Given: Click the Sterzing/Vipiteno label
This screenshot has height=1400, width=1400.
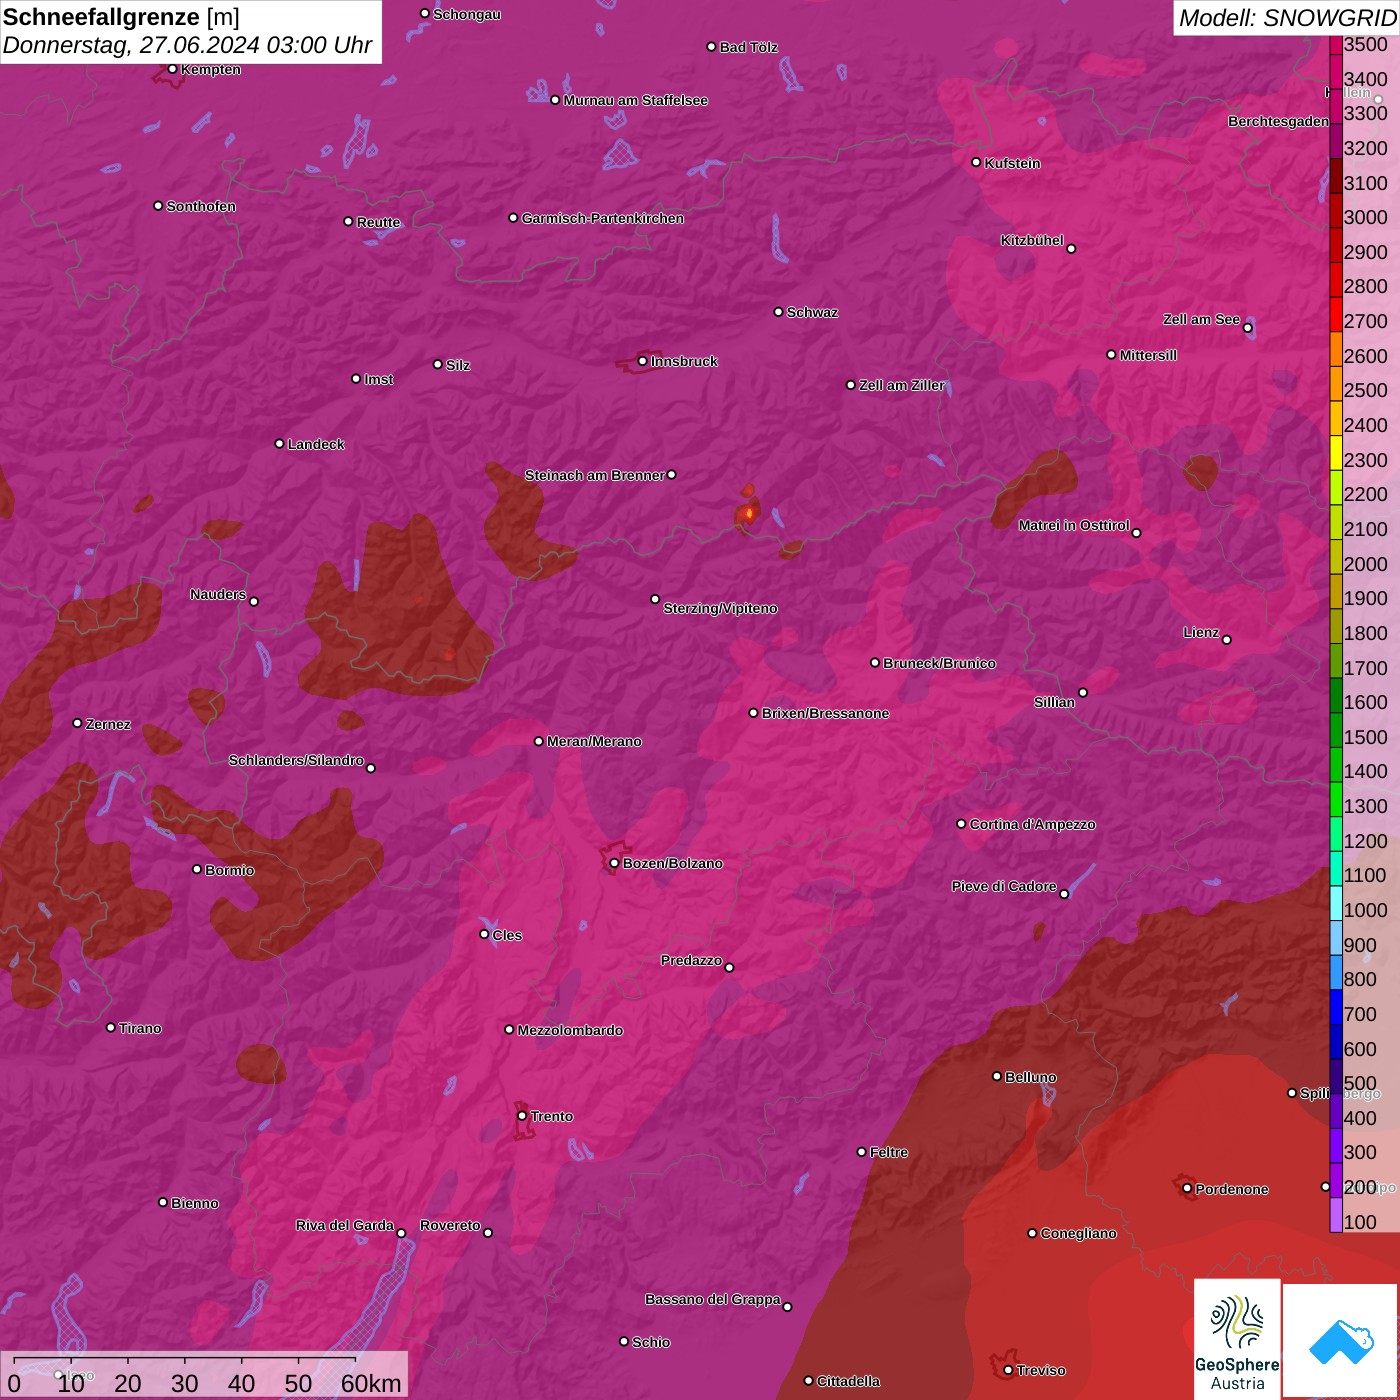Looking at the screenshot, I should click(720, 608).
